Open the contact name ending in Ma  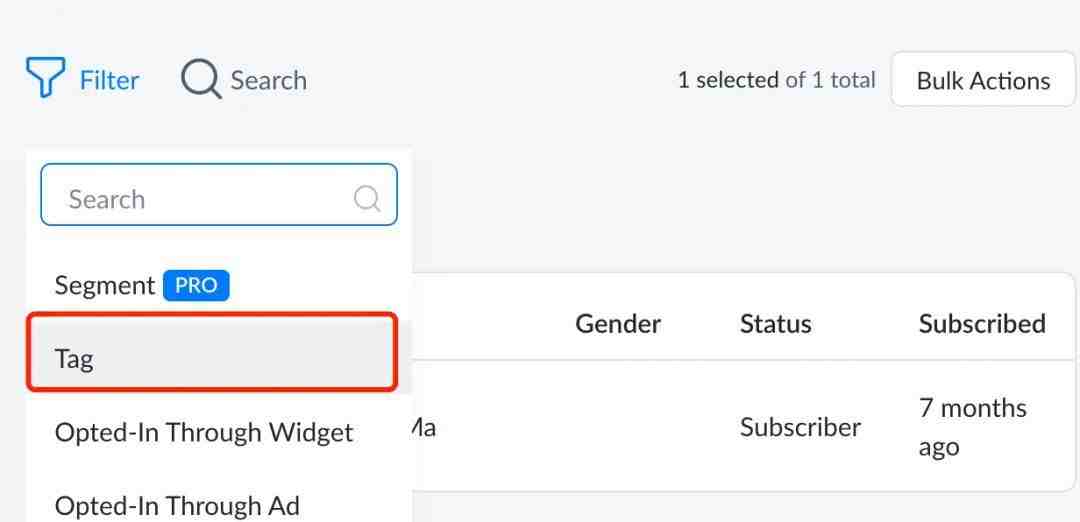[x=424, y=428]
